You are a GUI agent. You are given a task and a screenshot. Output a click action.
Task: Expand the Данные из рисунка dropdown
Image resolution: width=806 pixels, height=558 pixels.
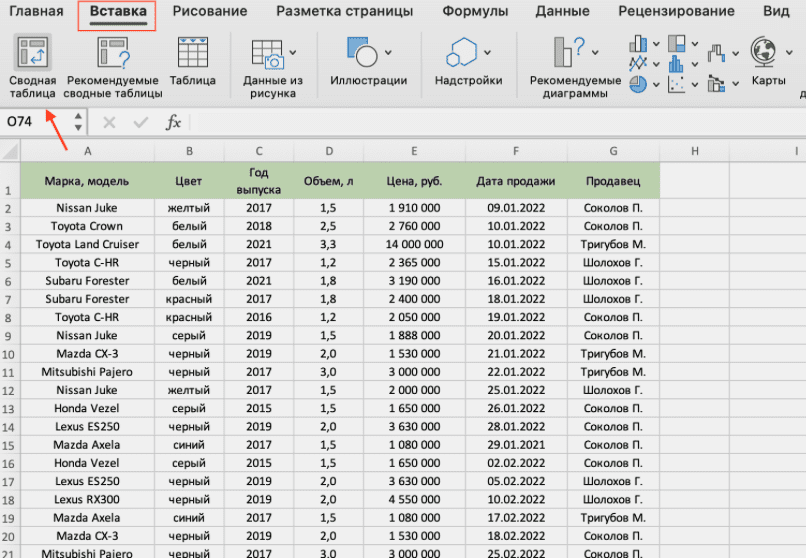point(292,52)
